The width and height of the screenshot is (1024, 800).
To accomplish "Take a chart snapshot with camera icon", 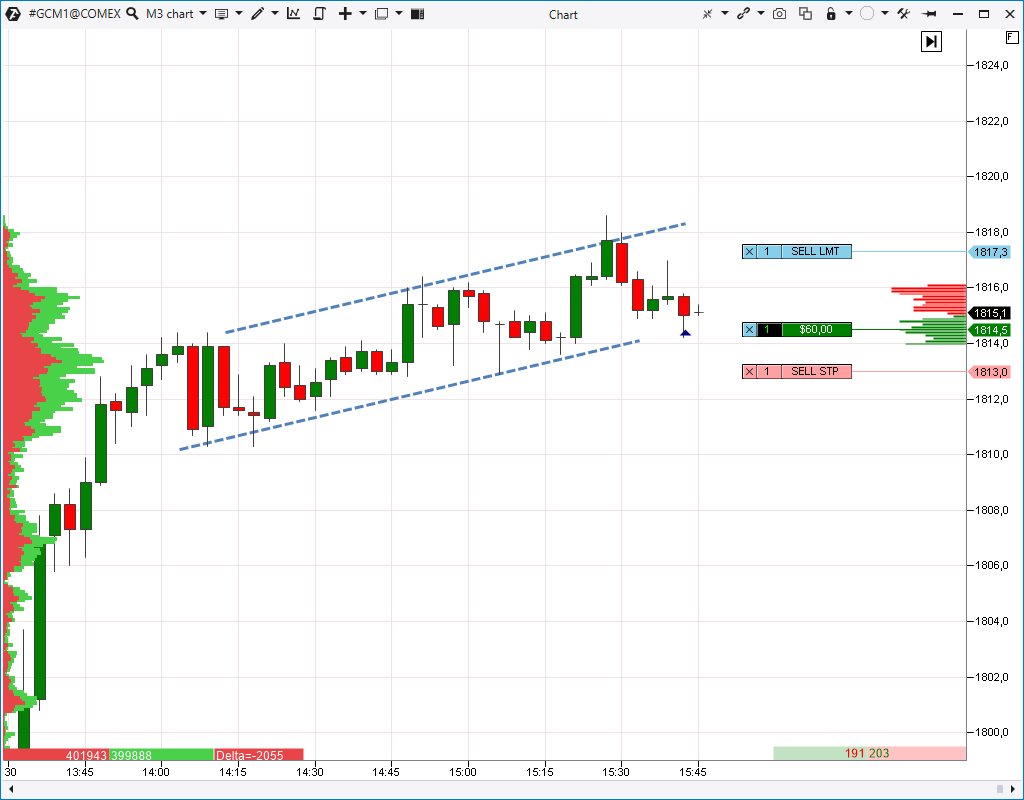I will 779,14.
